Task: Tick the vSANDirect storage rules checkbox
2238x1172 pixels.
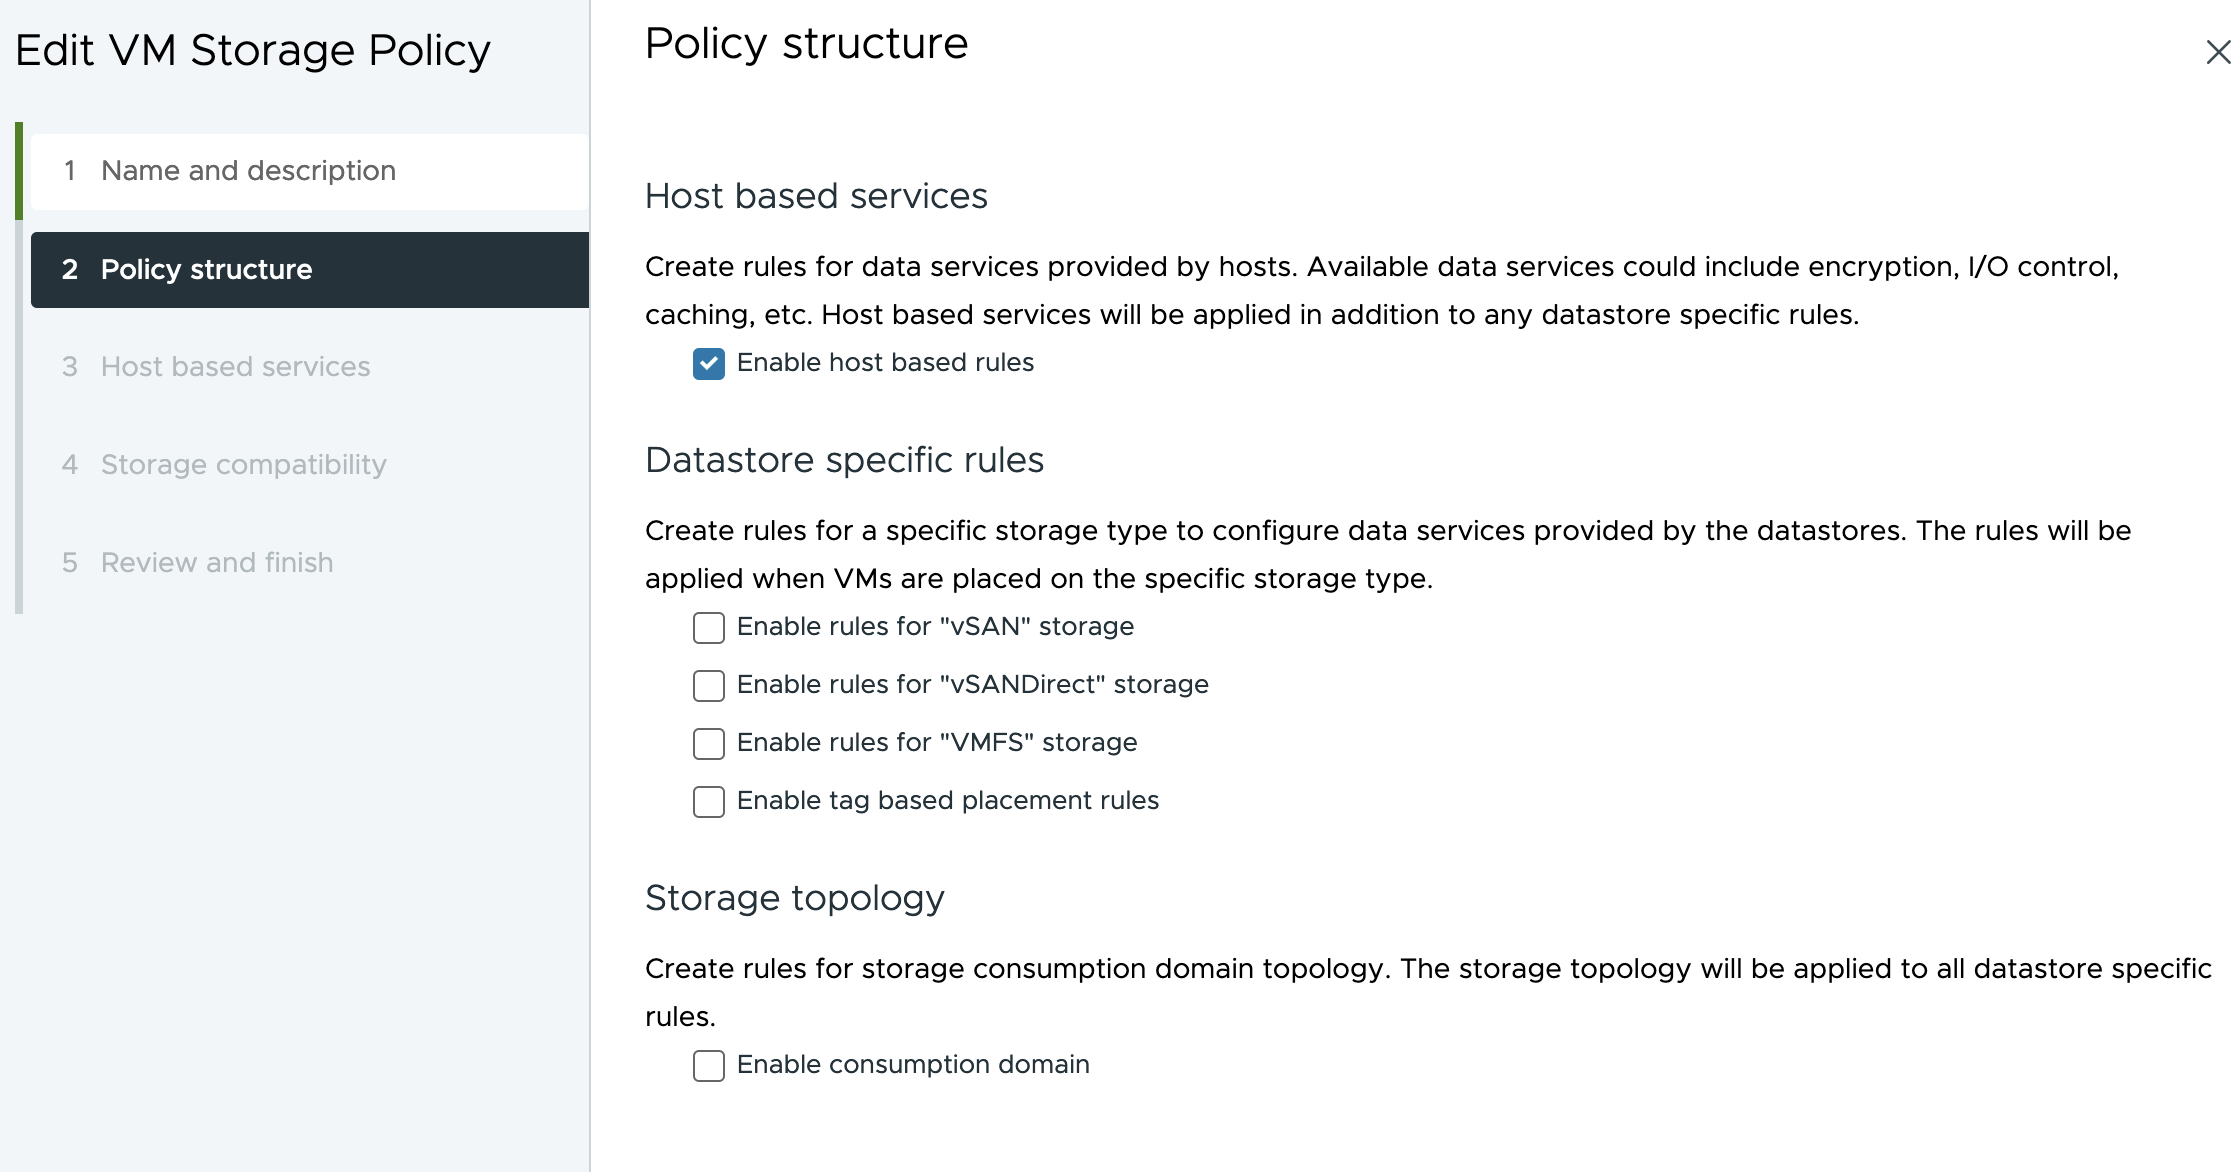Action: click(x=709, y=686)
